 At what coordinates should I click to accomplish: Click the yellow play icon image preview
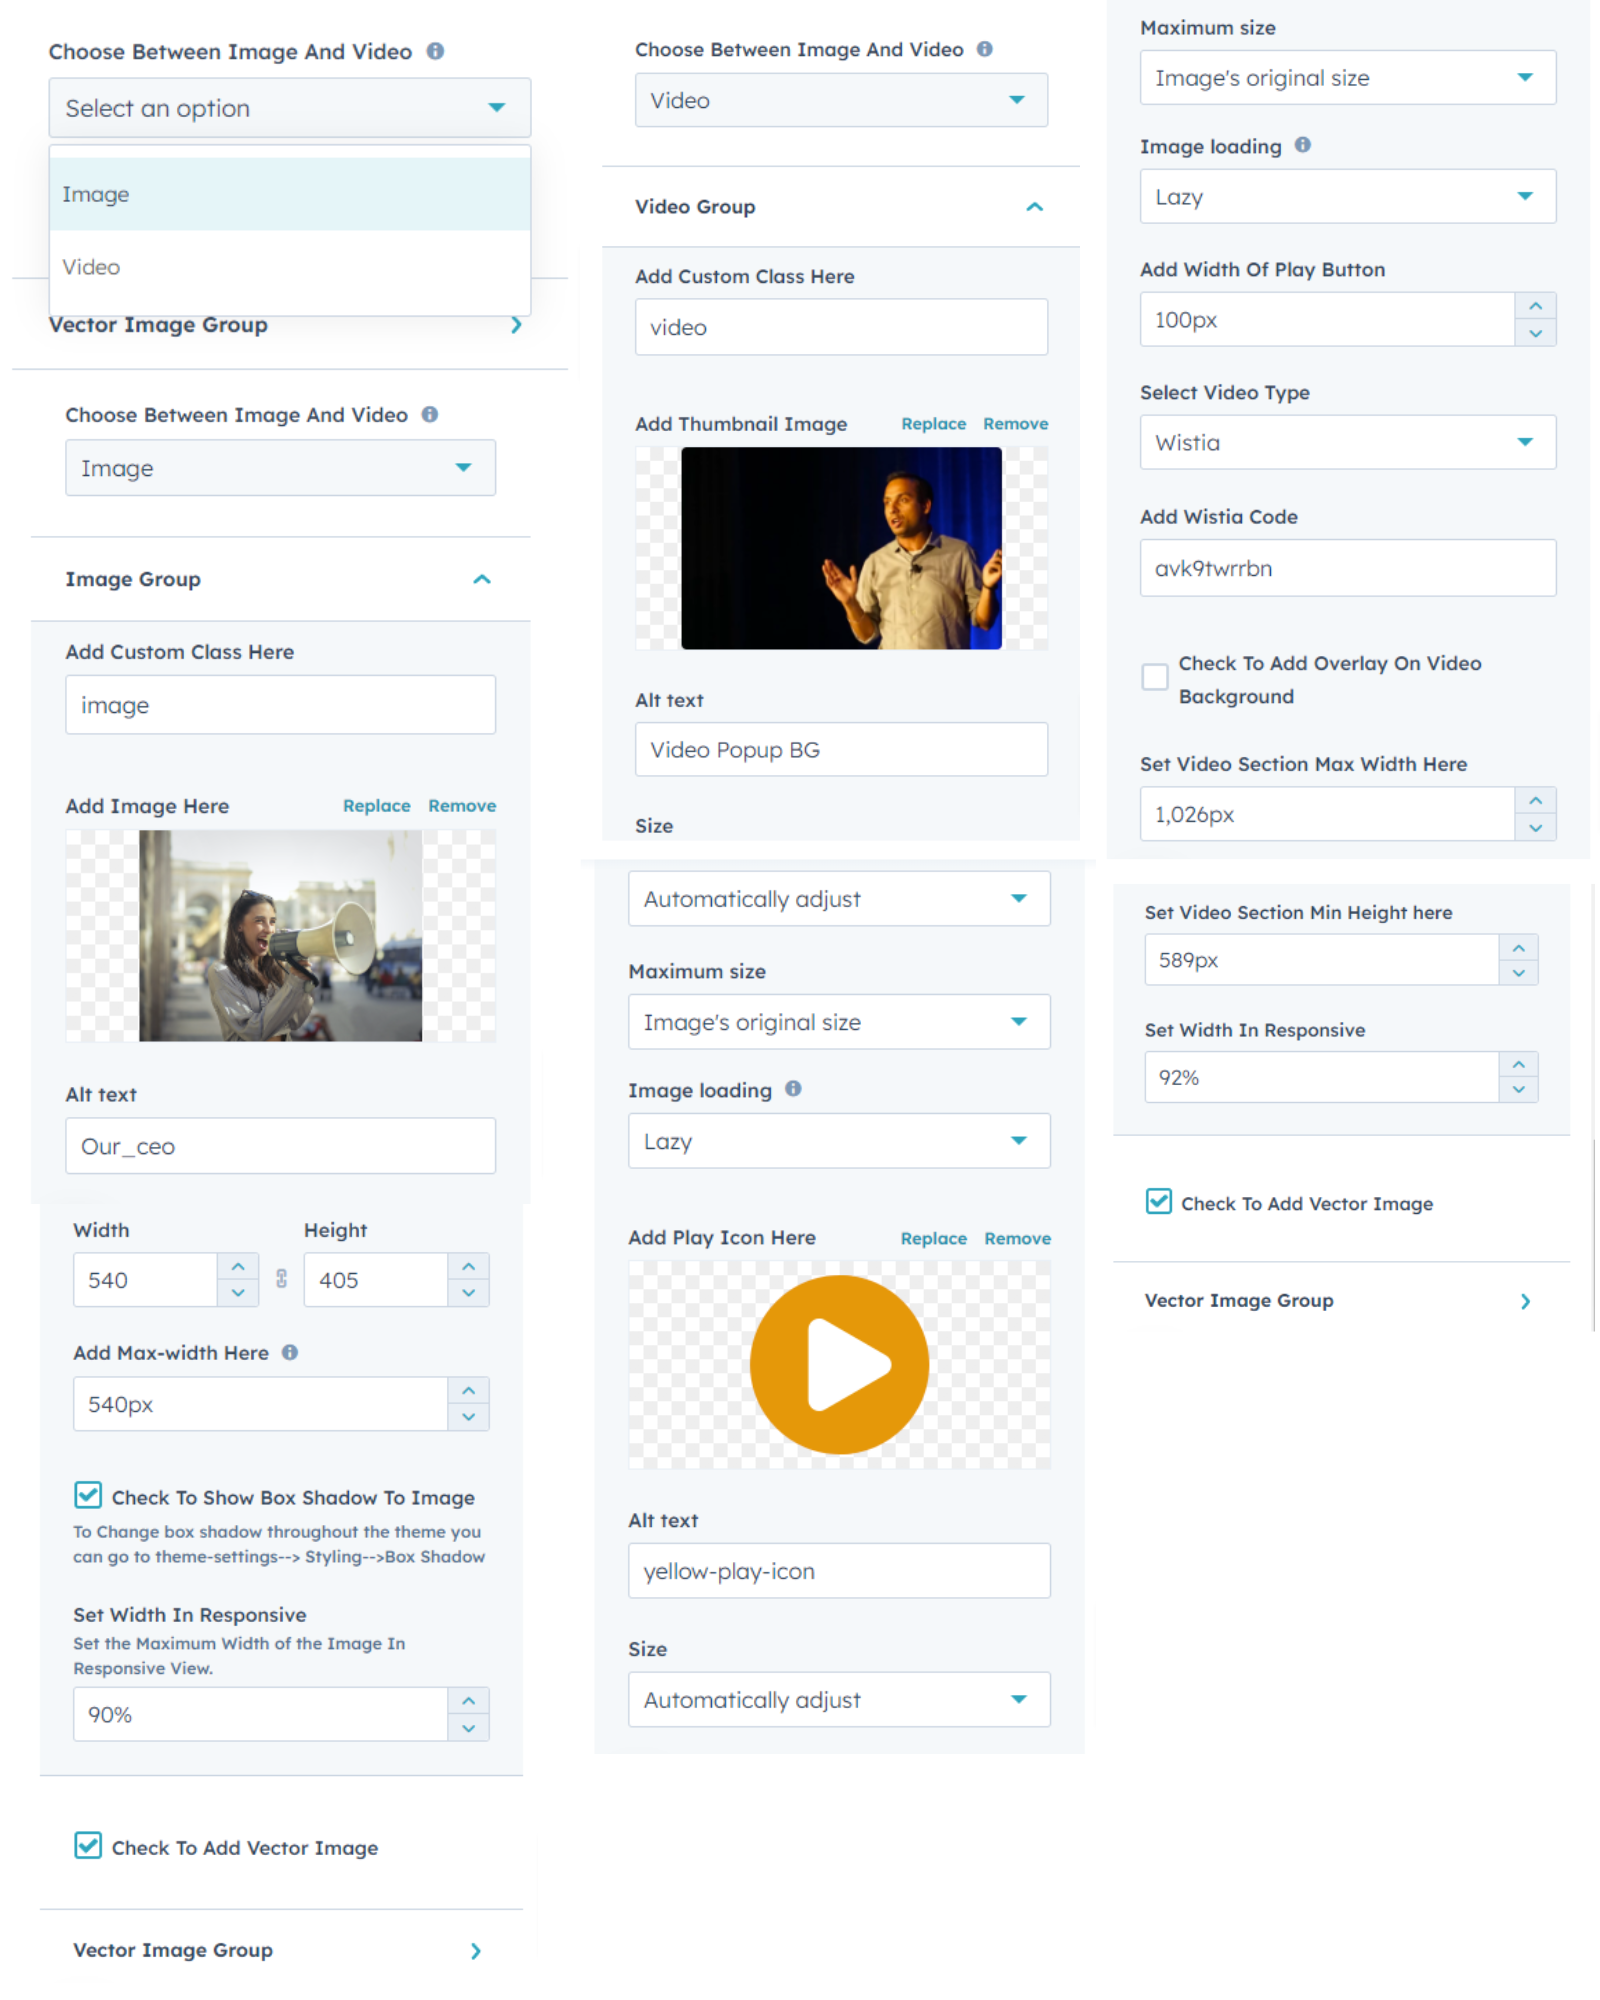pyautogui.click(x=838, y=1363)
